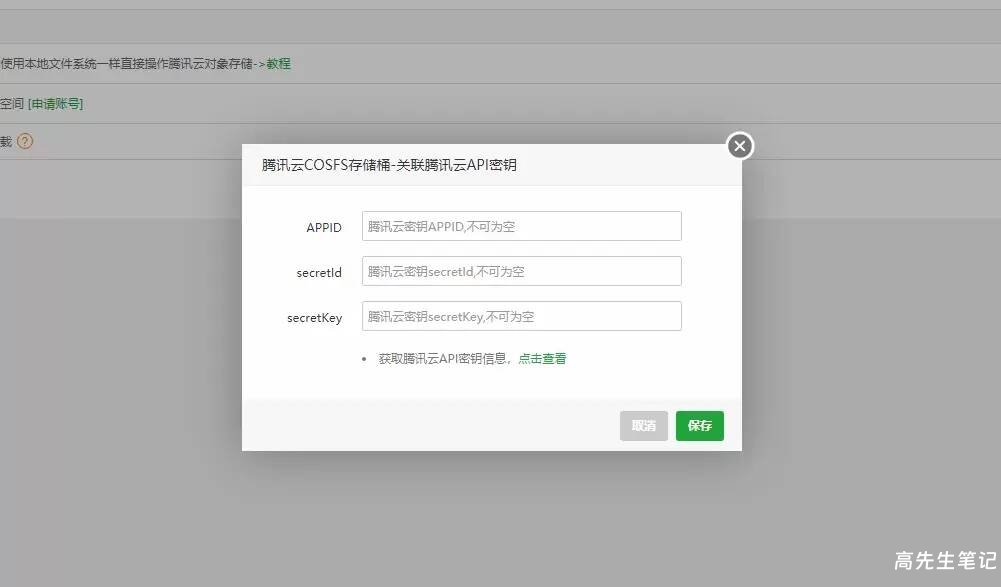
Task: Click the 申请账号 link in background page
Action: pos(56,103)
